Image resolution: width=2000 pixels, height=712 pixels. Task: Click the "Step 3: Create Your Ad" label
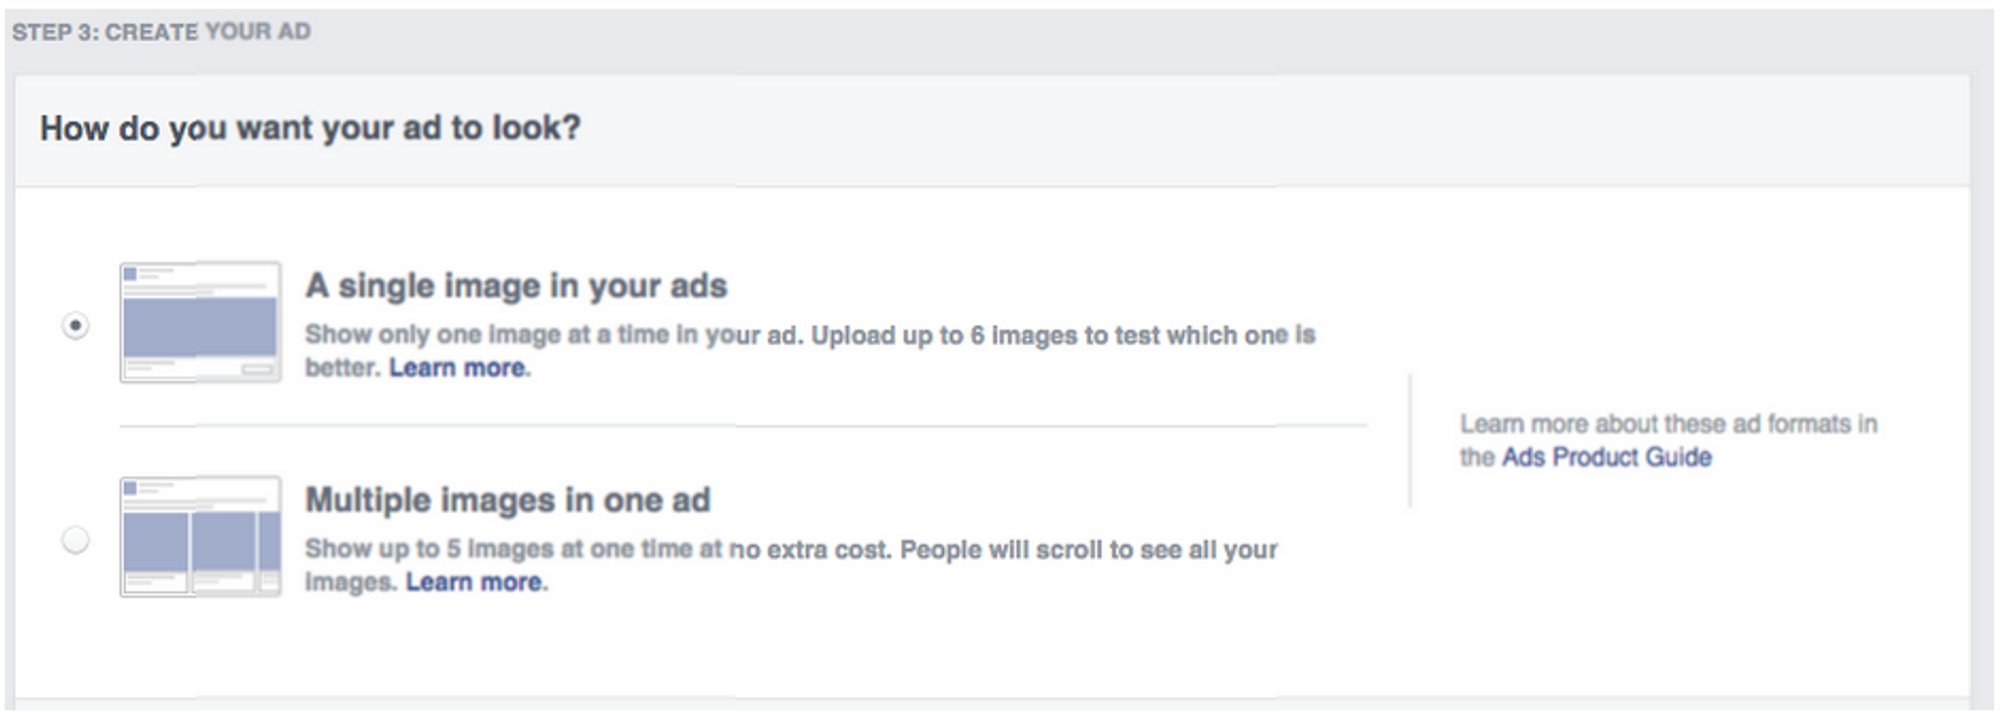point(161,32)
